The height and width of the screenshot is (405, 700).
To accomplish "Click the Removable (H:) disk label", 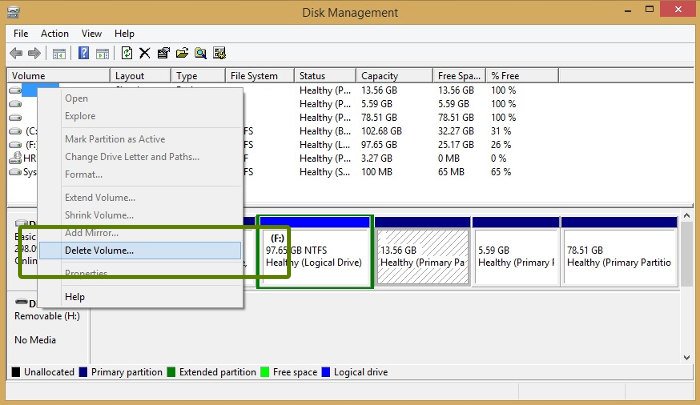I will pos(47,316).
